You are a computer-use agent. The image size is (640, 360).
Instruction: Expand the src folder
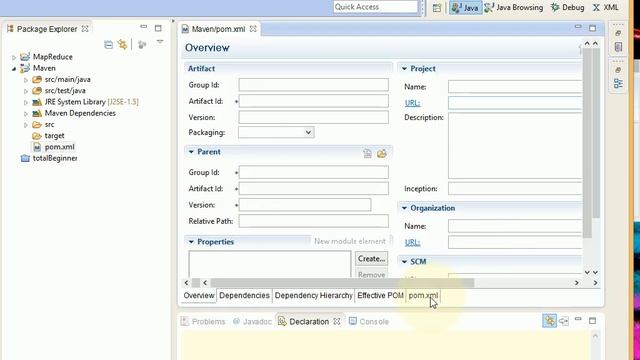coord(26,124)
